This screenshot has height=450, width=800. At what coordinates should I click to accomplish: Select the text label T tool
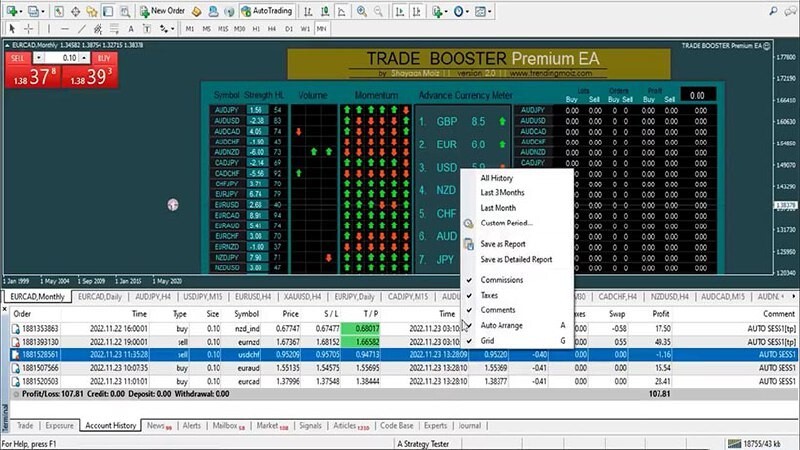tap(147, 29)
